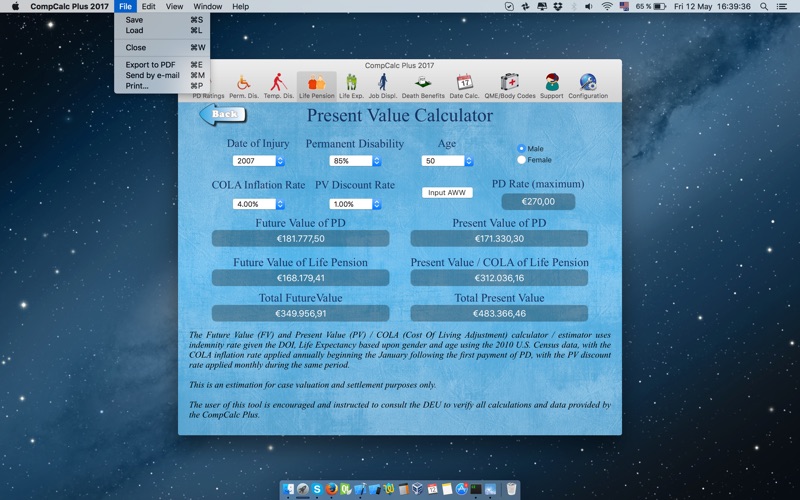Open the Life Exp. tool
The height and width of the screenshot is (500, 800).
coord(351,86)
